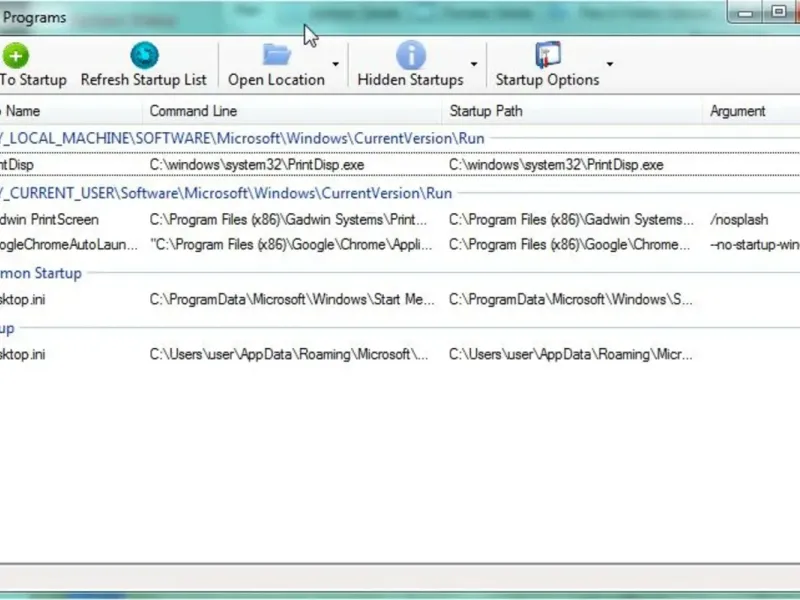800x600 pixels.
Task: Click the ProgramData startup path cell
Action: coord(571,299)
